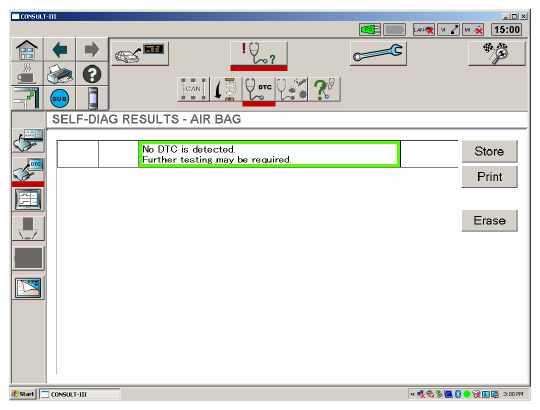540x410 pixels.
Task: Select the DTC stethoscope tab
Action: coord(259,89)
